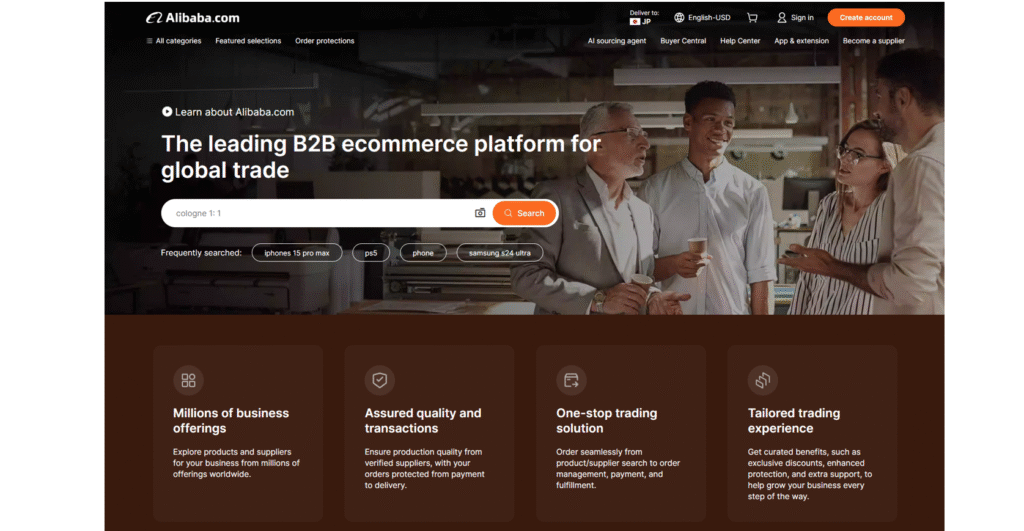
Task: Open Featured selections menu
Action: tap(248, 41)
